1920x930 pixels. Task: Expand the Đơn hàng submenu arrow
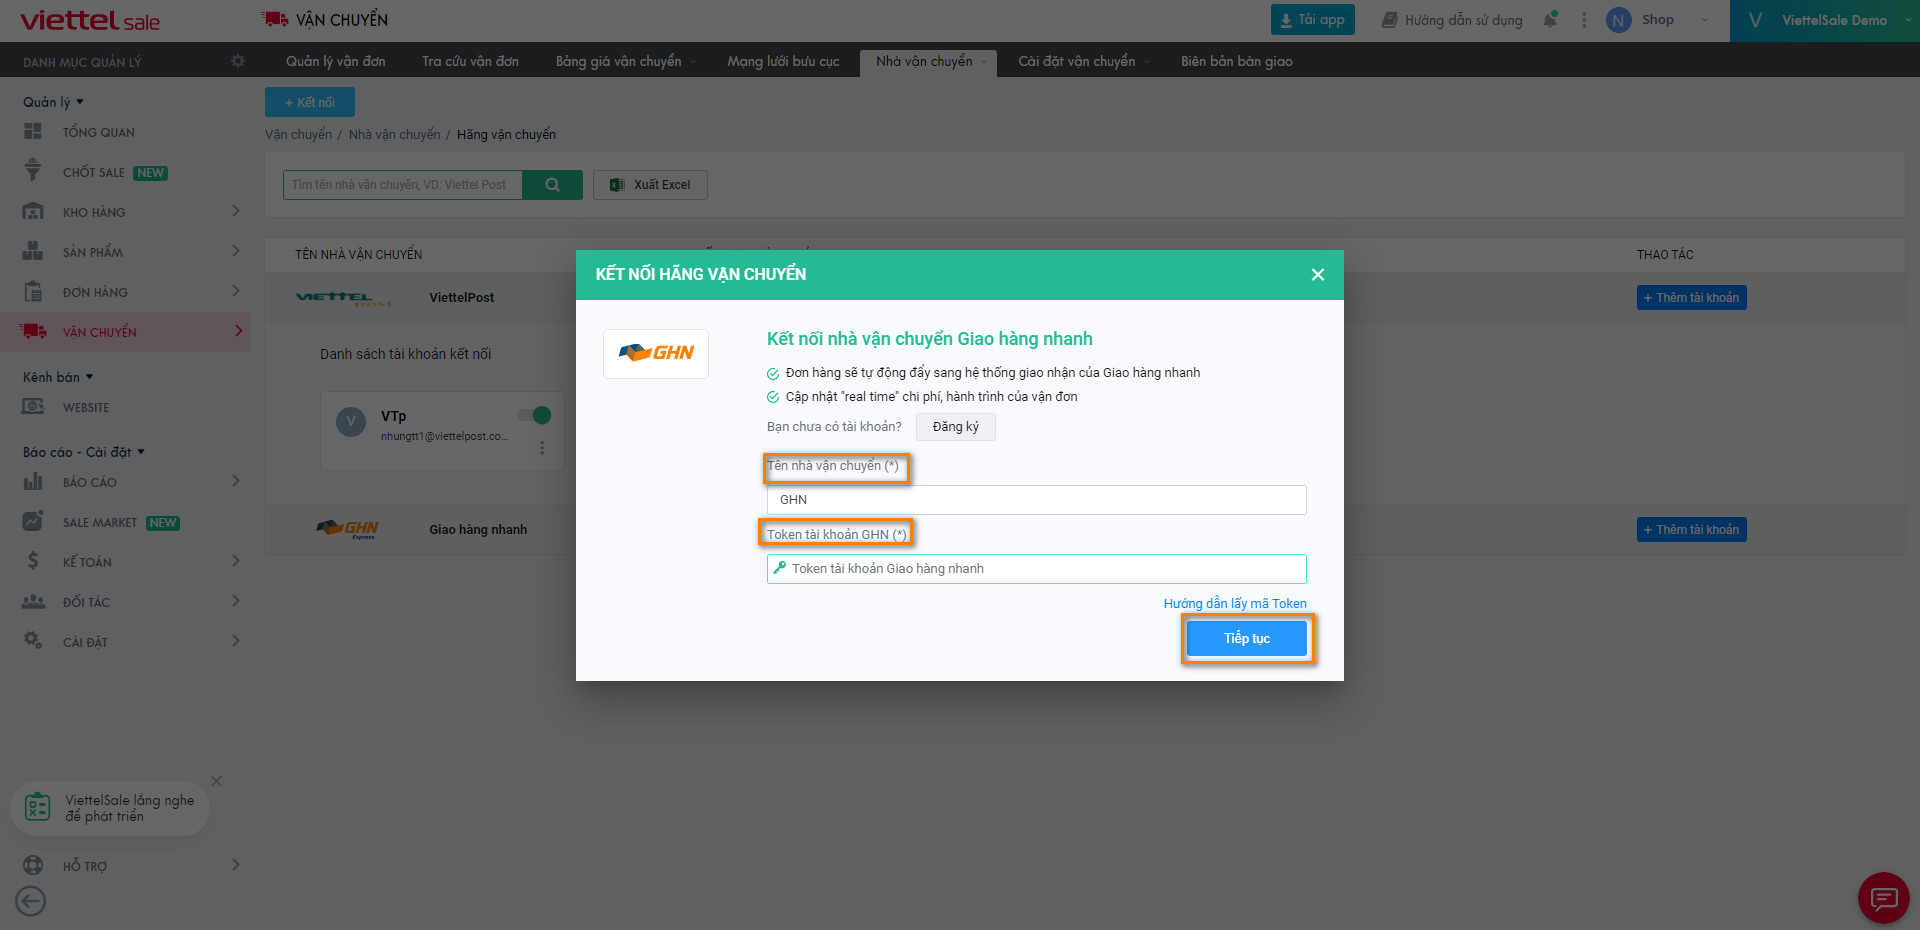[236, 291]
